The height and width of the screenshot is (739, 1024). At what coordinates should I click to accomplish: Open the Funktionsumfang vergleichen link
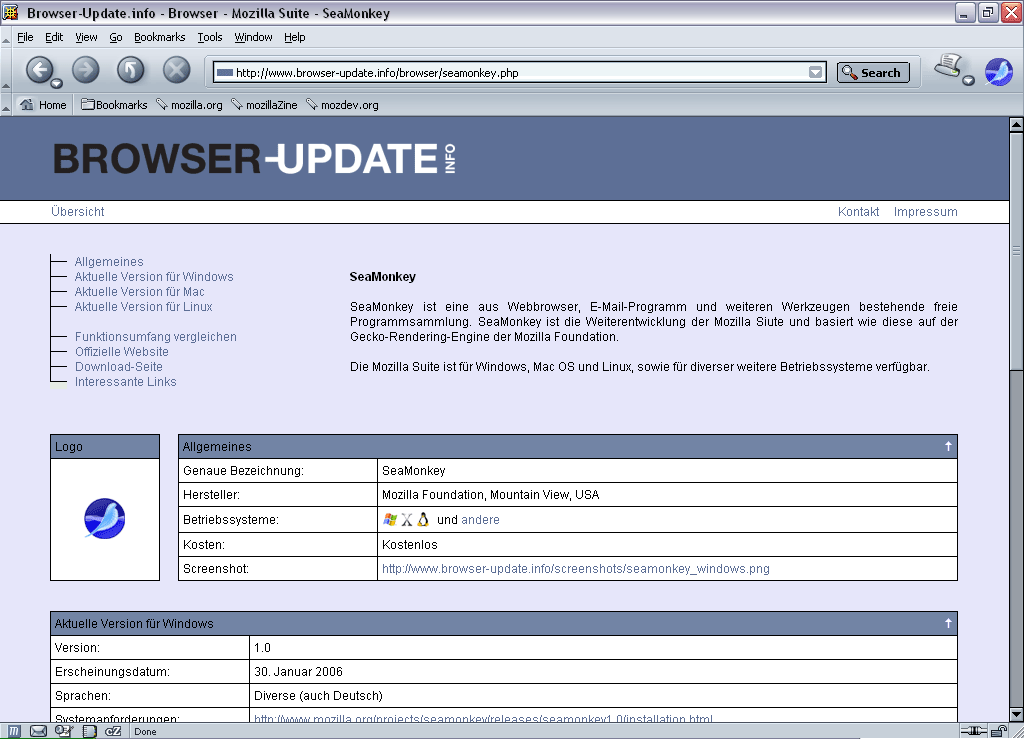pos(156,337)
